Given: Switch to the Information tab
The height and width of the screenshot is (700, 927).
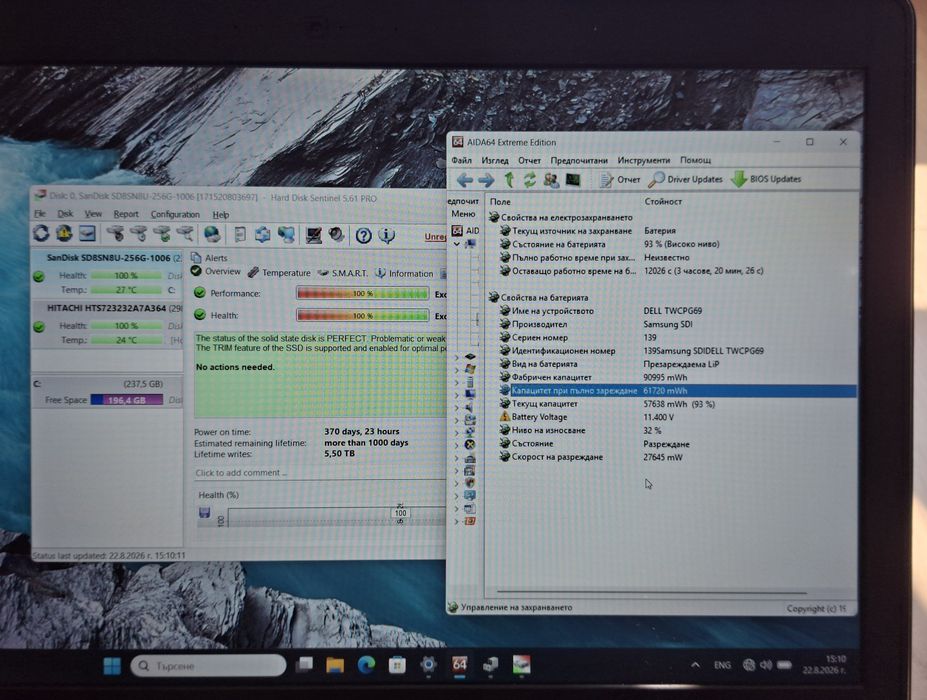Looking at the screenshot, I should tap(404, 273).
